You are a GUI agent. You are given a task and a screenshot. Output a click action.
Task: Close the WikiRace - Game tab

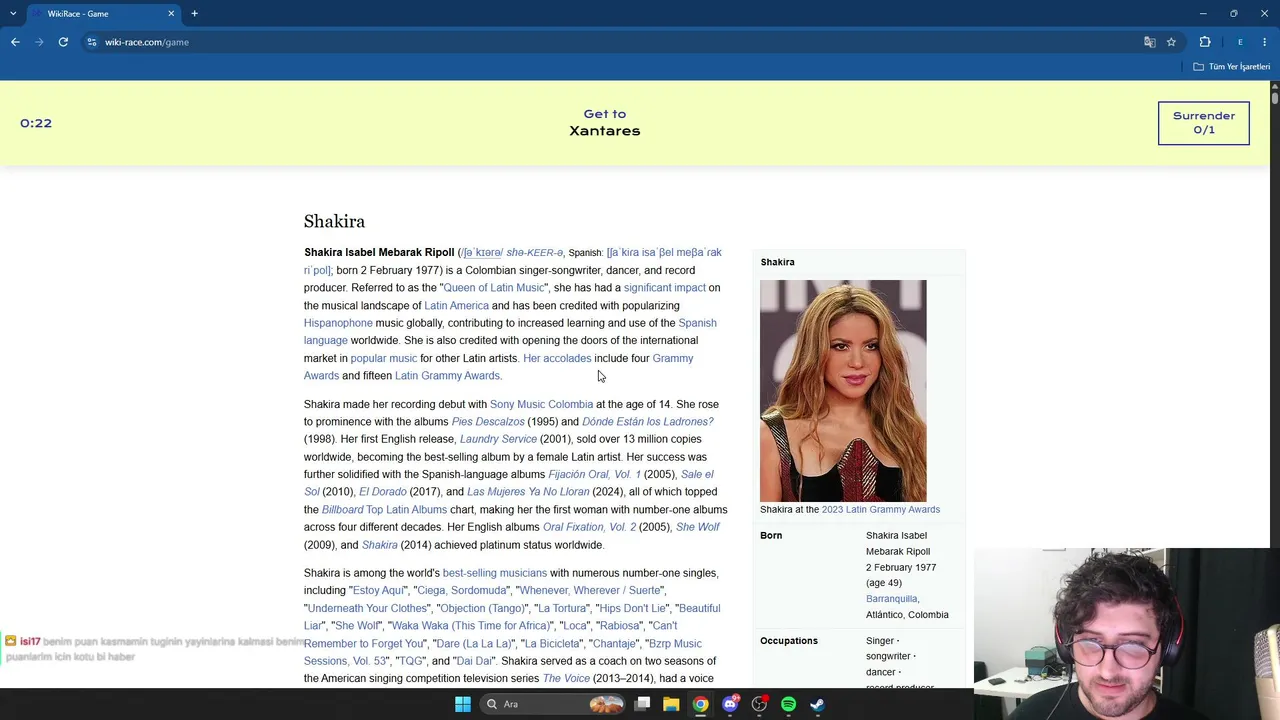click(171, 14)
